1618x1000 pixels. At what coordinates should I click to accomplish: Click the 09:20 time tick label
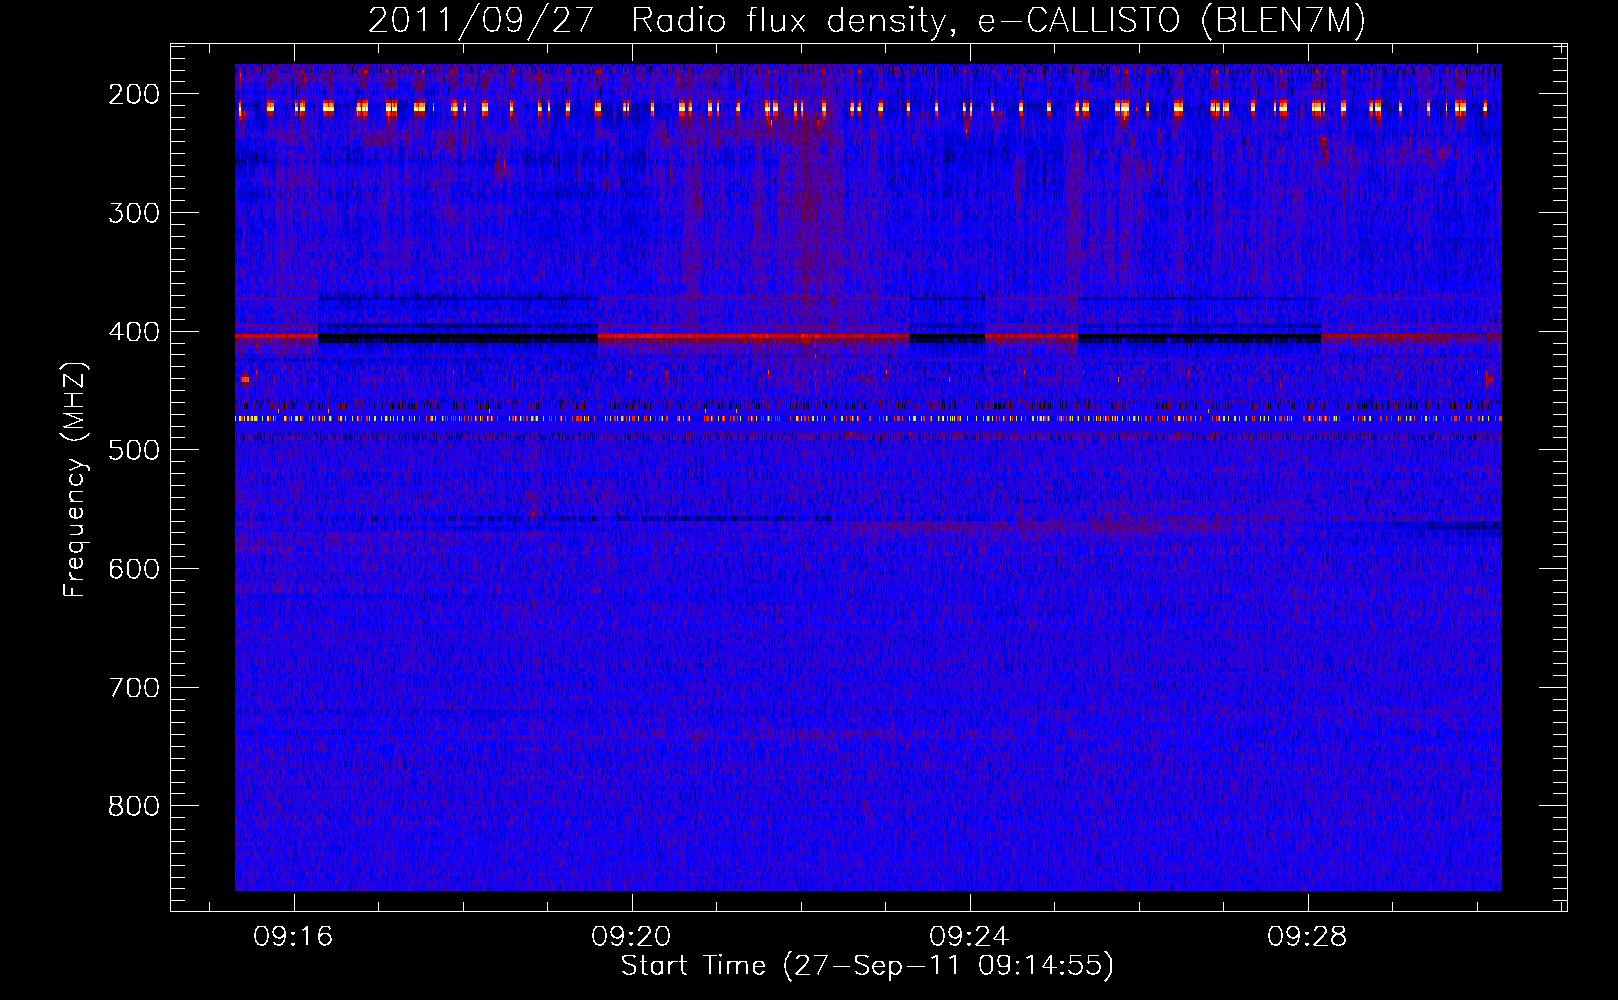631,937
